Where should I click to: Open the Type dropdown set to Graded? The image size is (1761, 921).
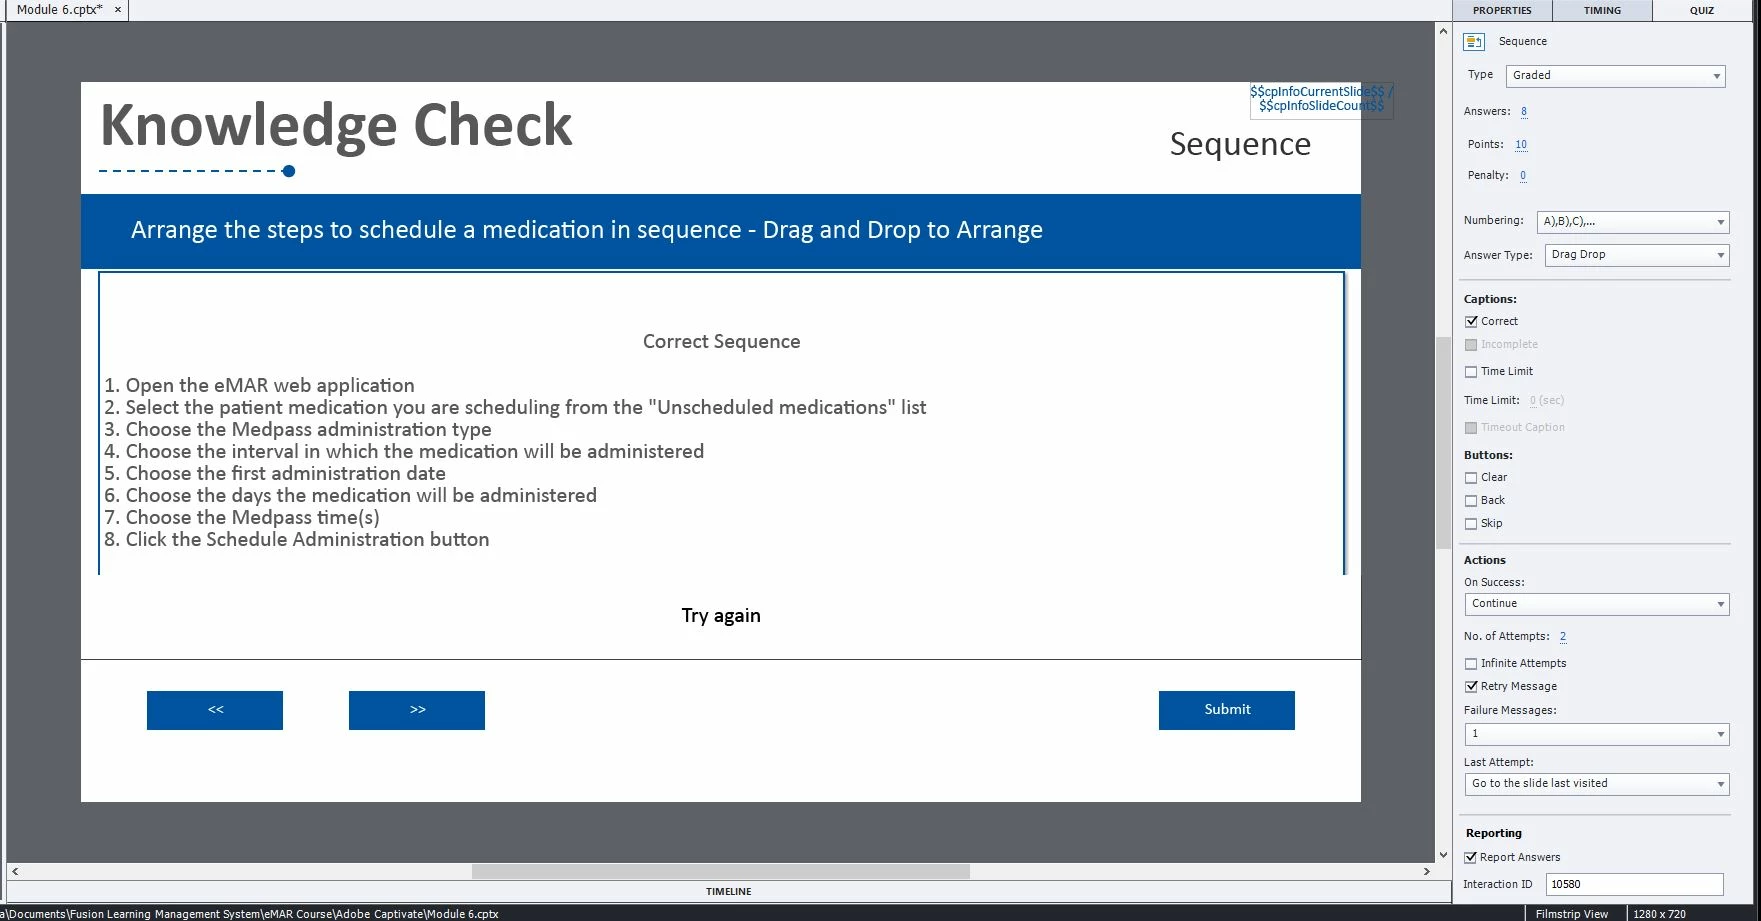tap(1616, 76)
